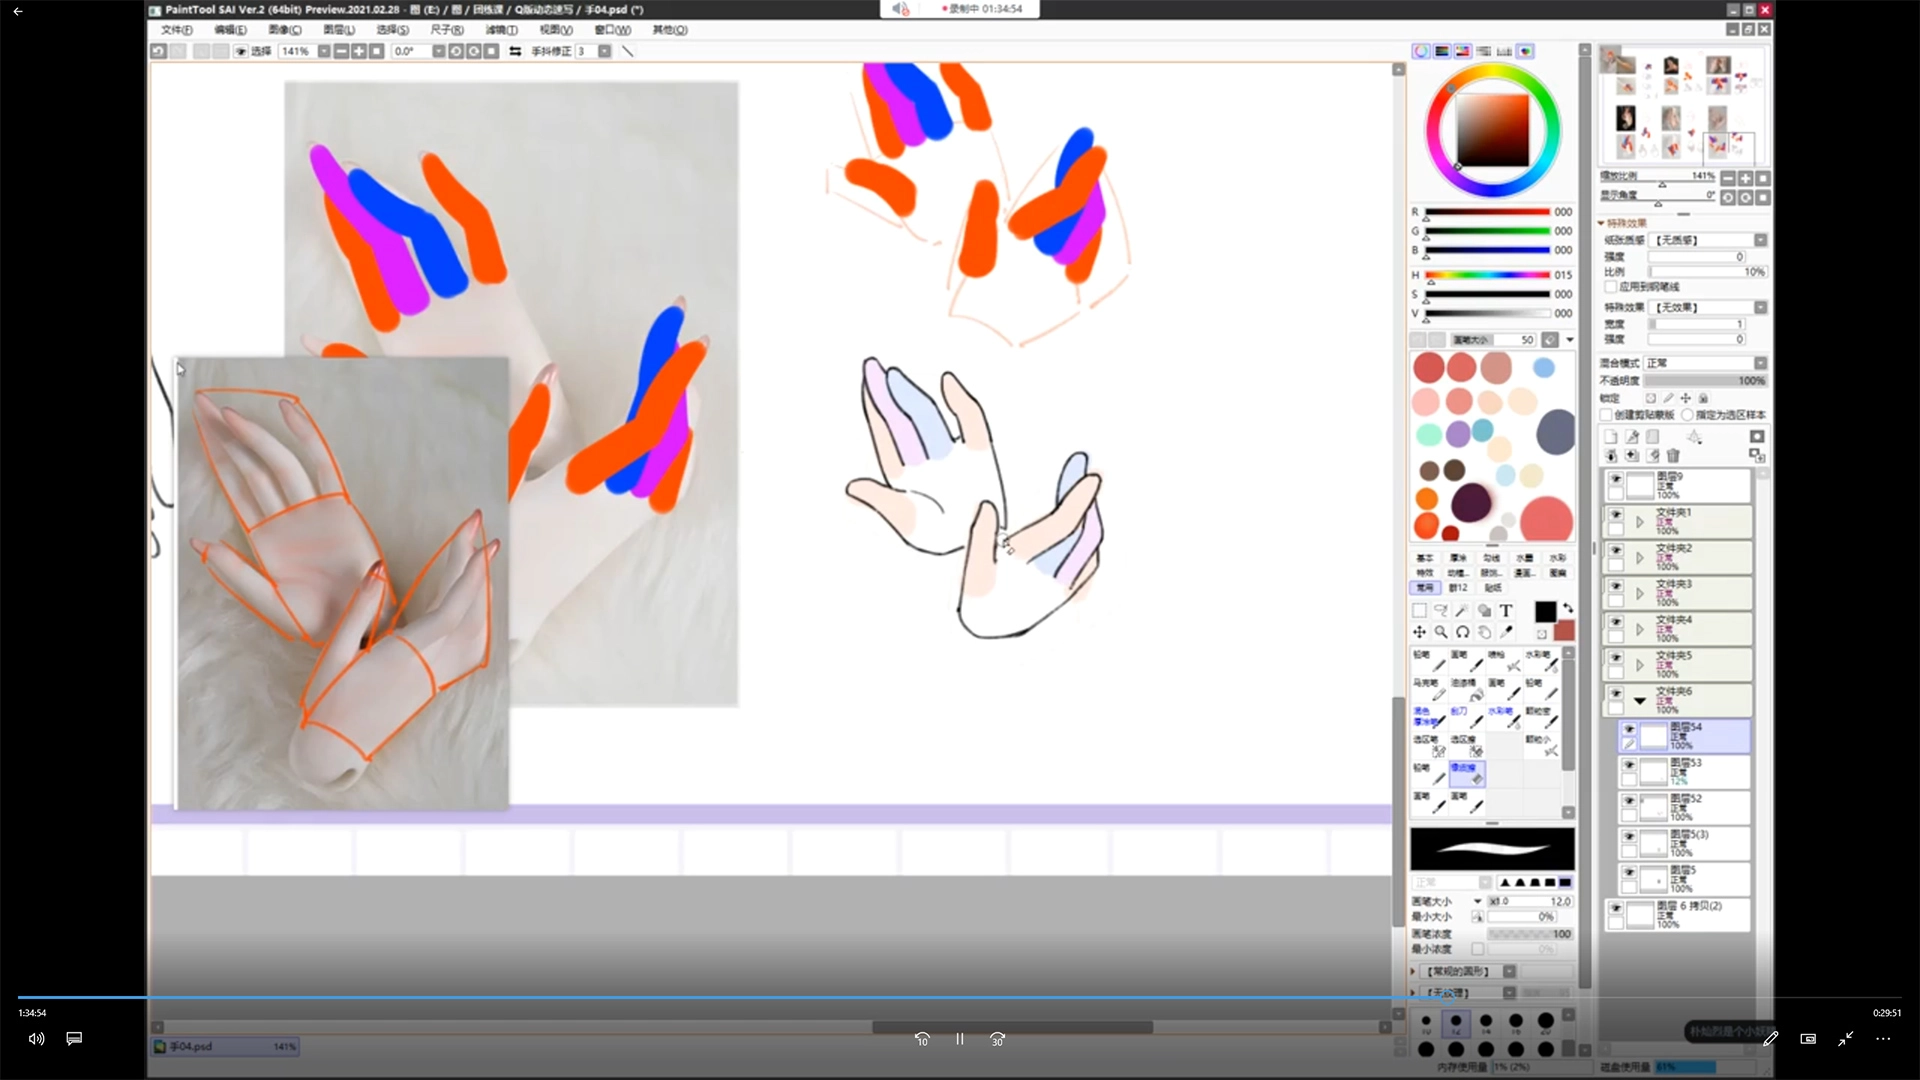Select the Zoom magnifier tool

1441,632
